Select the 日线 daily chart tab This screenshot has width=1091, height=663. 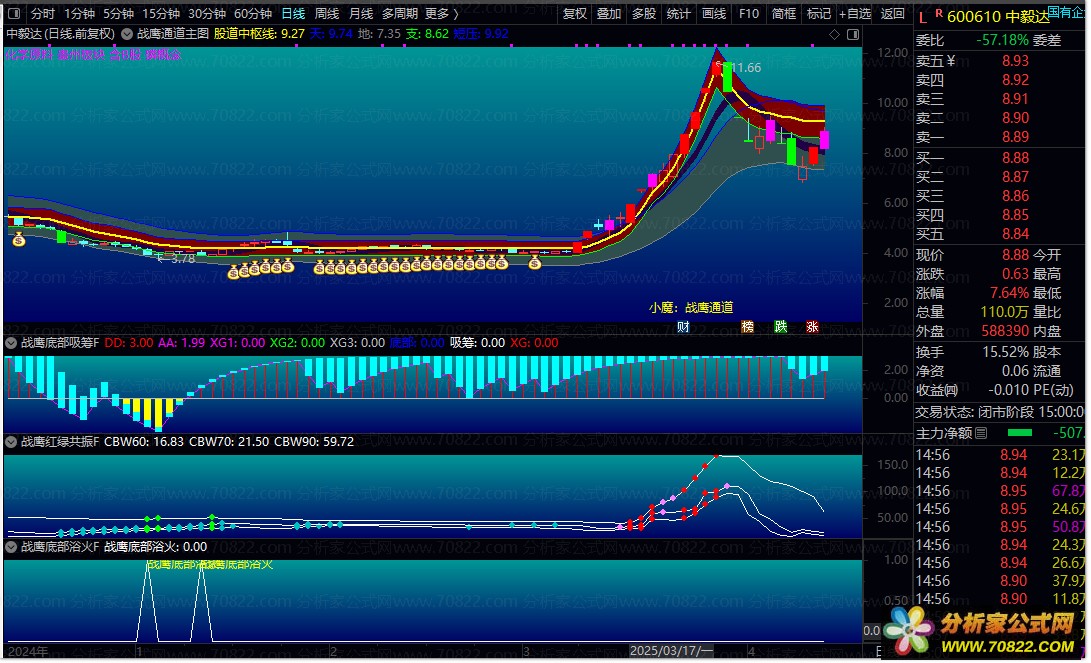point(293,13)
